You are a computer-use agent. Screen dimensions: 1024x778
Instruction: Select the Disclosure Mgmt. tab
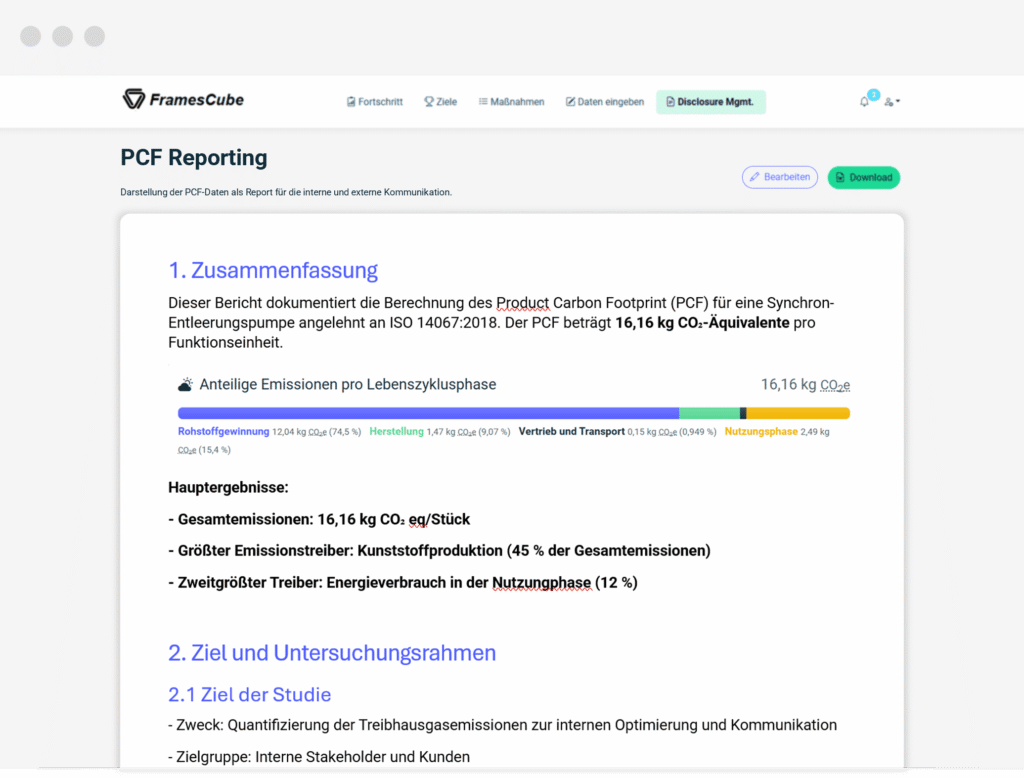click(x=711, y=102)
